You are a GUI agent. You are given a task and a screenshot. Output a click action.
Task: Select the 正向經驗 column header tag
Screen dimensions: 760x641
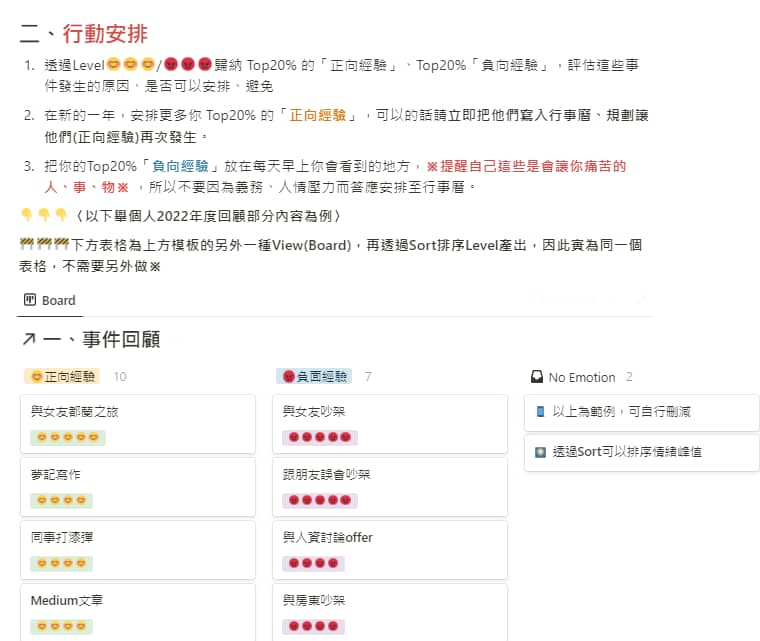pyautogui.click(x=63, y=377)
